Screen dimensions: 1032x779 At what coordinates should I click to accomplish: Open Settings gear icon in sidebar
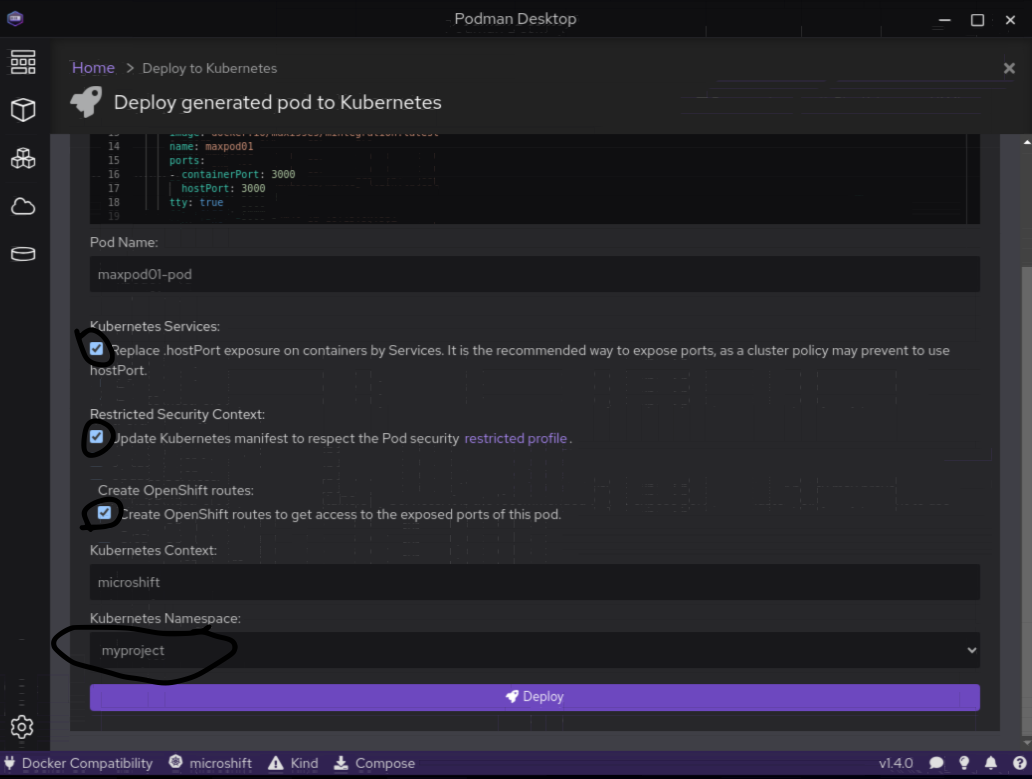(23, 727)
